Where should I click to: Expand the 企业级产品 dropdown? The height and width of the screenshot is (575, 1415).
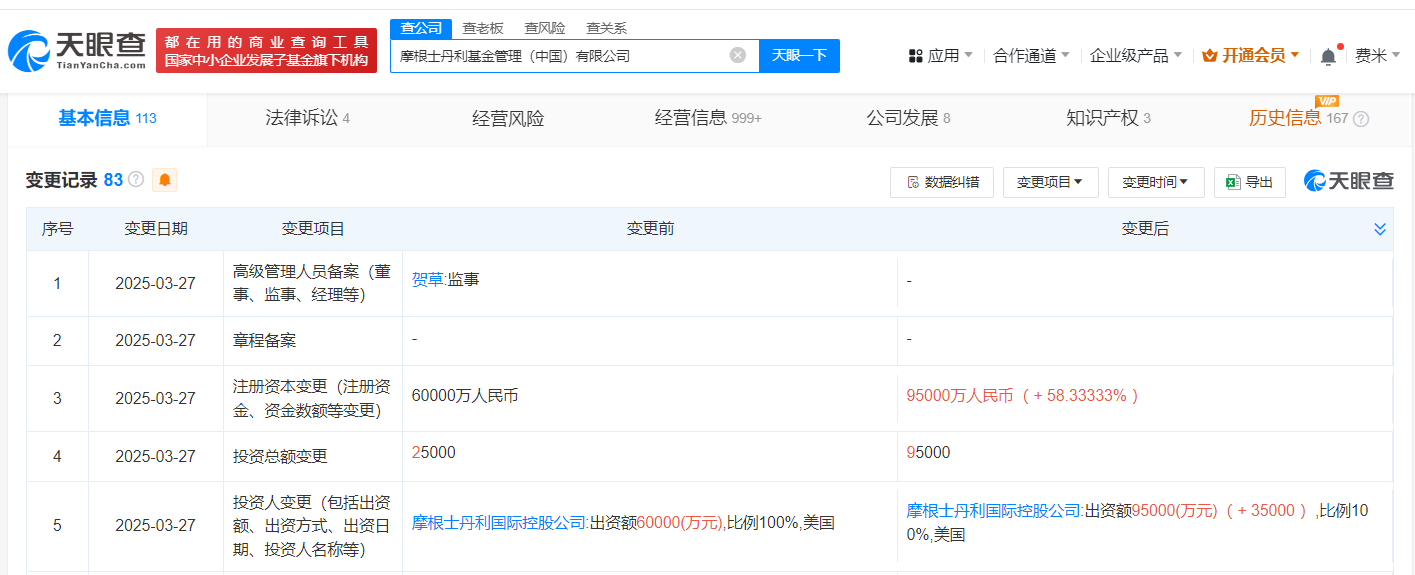pyautogui.click(x=1135, y=56)
